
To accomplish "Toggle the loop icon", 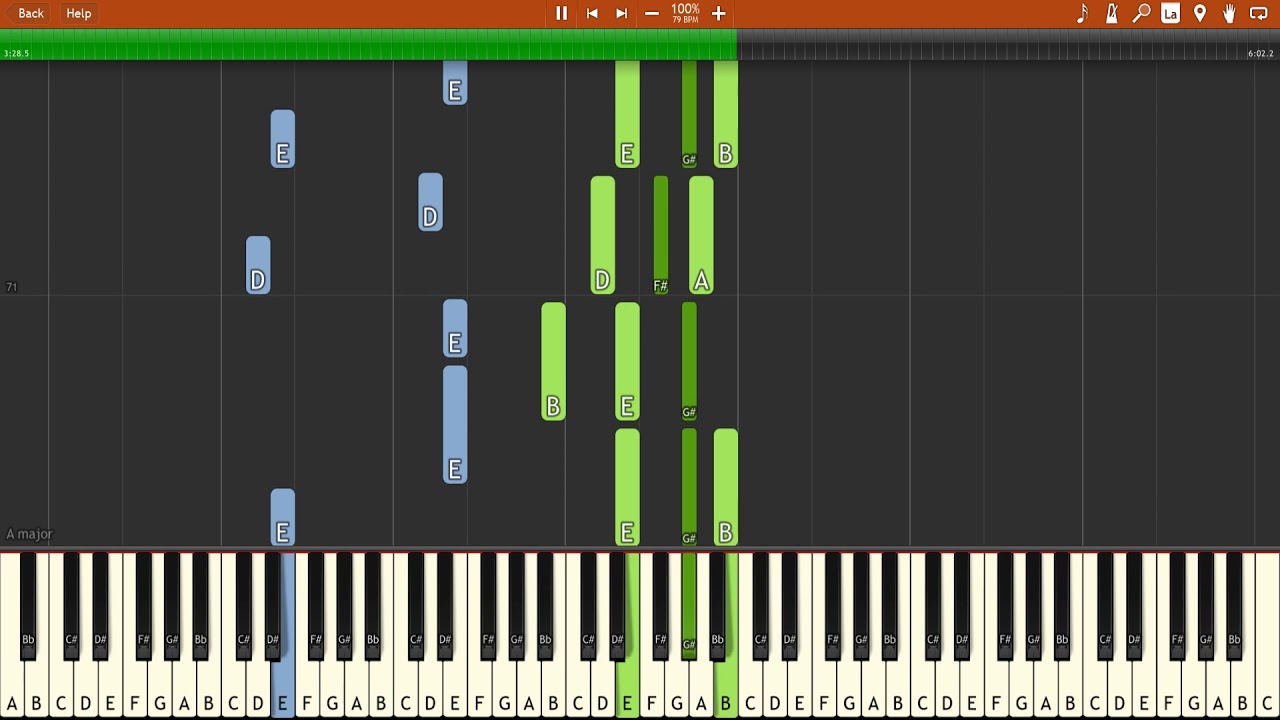I will pyautogui.click(x=1259, y=13).
